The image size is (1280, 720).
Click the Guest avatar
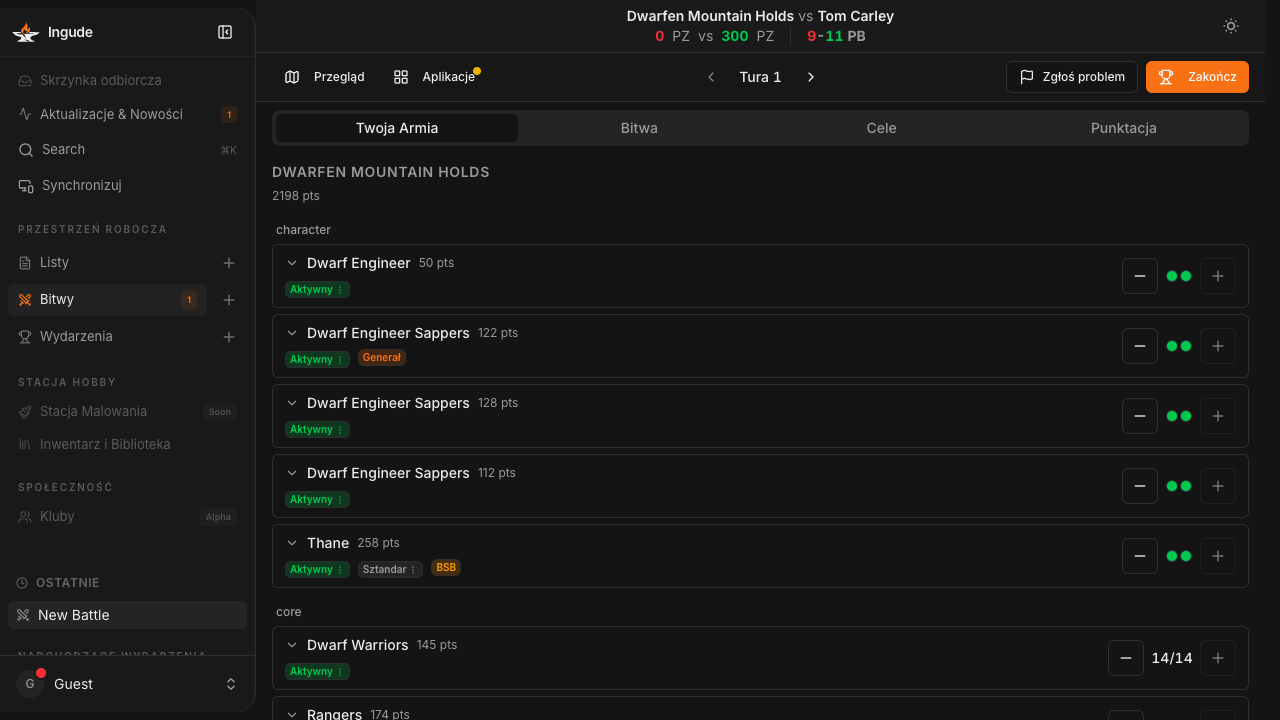[x=30, y=684]
